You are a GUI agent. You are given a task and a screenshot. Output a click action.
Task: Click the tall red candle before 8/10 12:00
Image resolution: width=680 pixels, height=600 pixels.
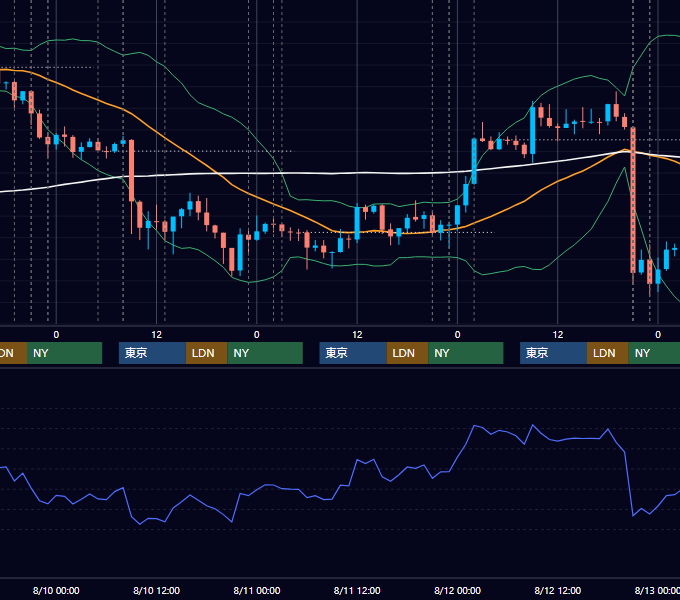pyautogui.click(x=131, y=171)
